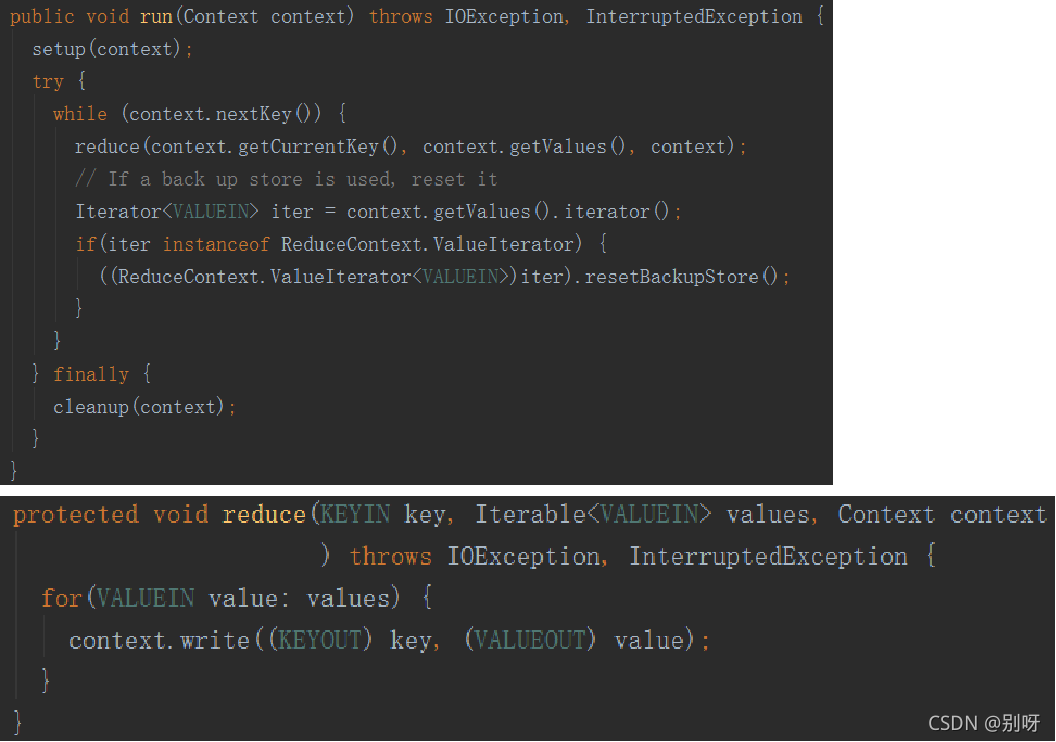
Task: Click the 'for' keyword in the loop
Action: [x=61, y=598]
